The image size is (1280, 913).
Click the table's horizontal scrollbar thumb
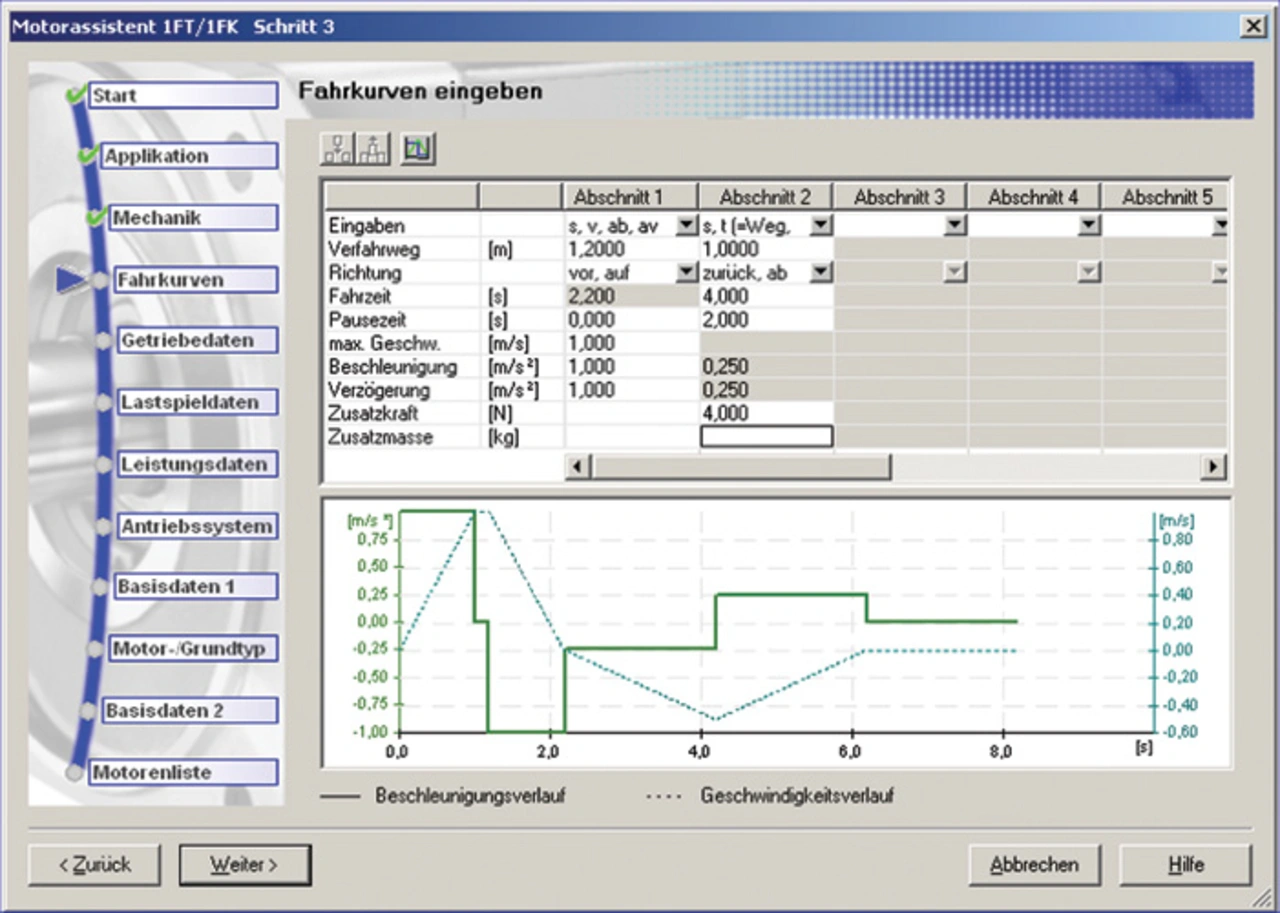pyautogui.click(x=741, y=466)
